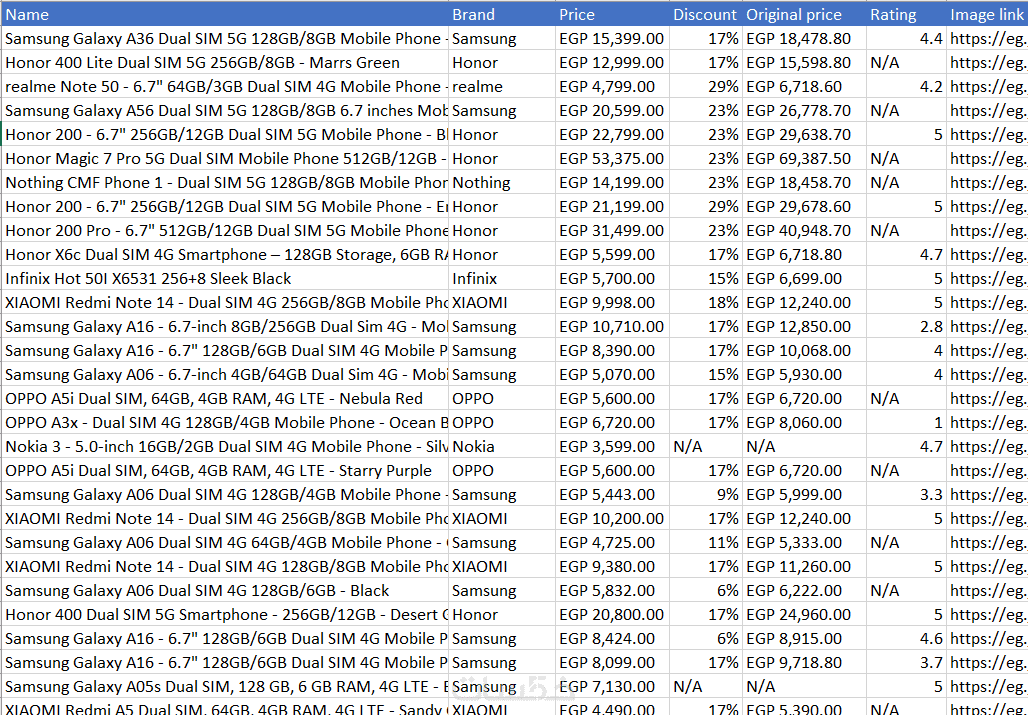Viewport: 1028px width, 715px height.
Task: Select price cell EGP 20,800.00
Action: (612, 615)
